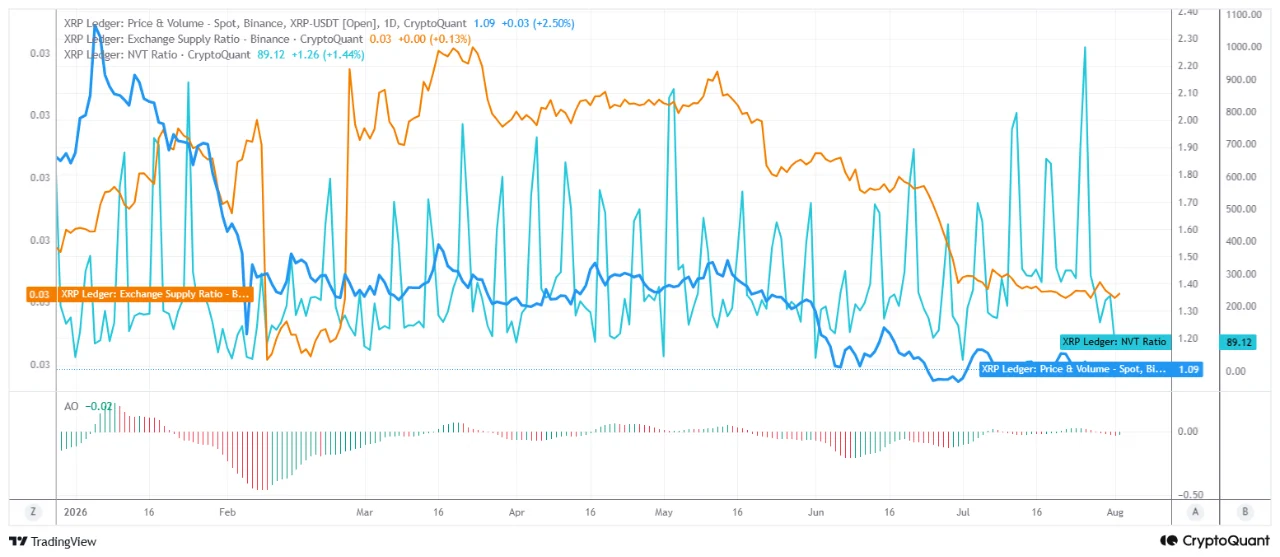Click the Jul label on time axis
1280x557 pixels.
pos(964,511)
